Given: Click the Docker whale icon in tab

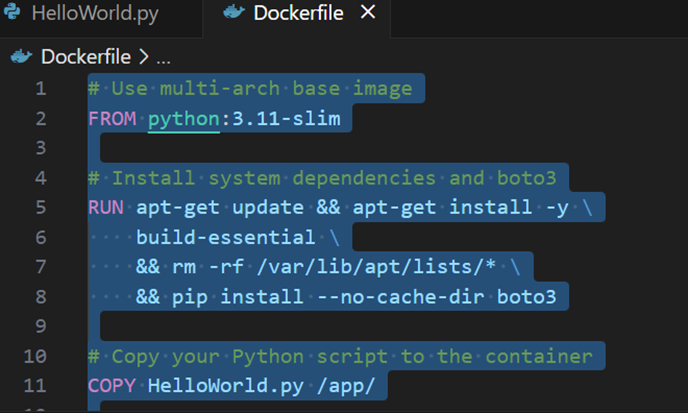Looking at the screenshot, I should click(234, 12).
